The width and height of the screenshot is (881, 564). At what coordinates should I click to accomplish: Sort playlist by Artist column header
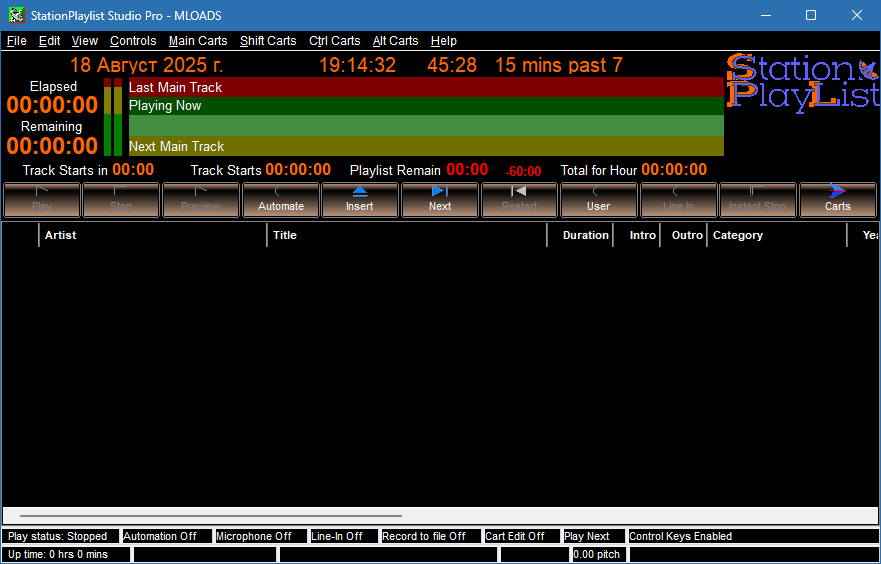[x=152, y=235]
